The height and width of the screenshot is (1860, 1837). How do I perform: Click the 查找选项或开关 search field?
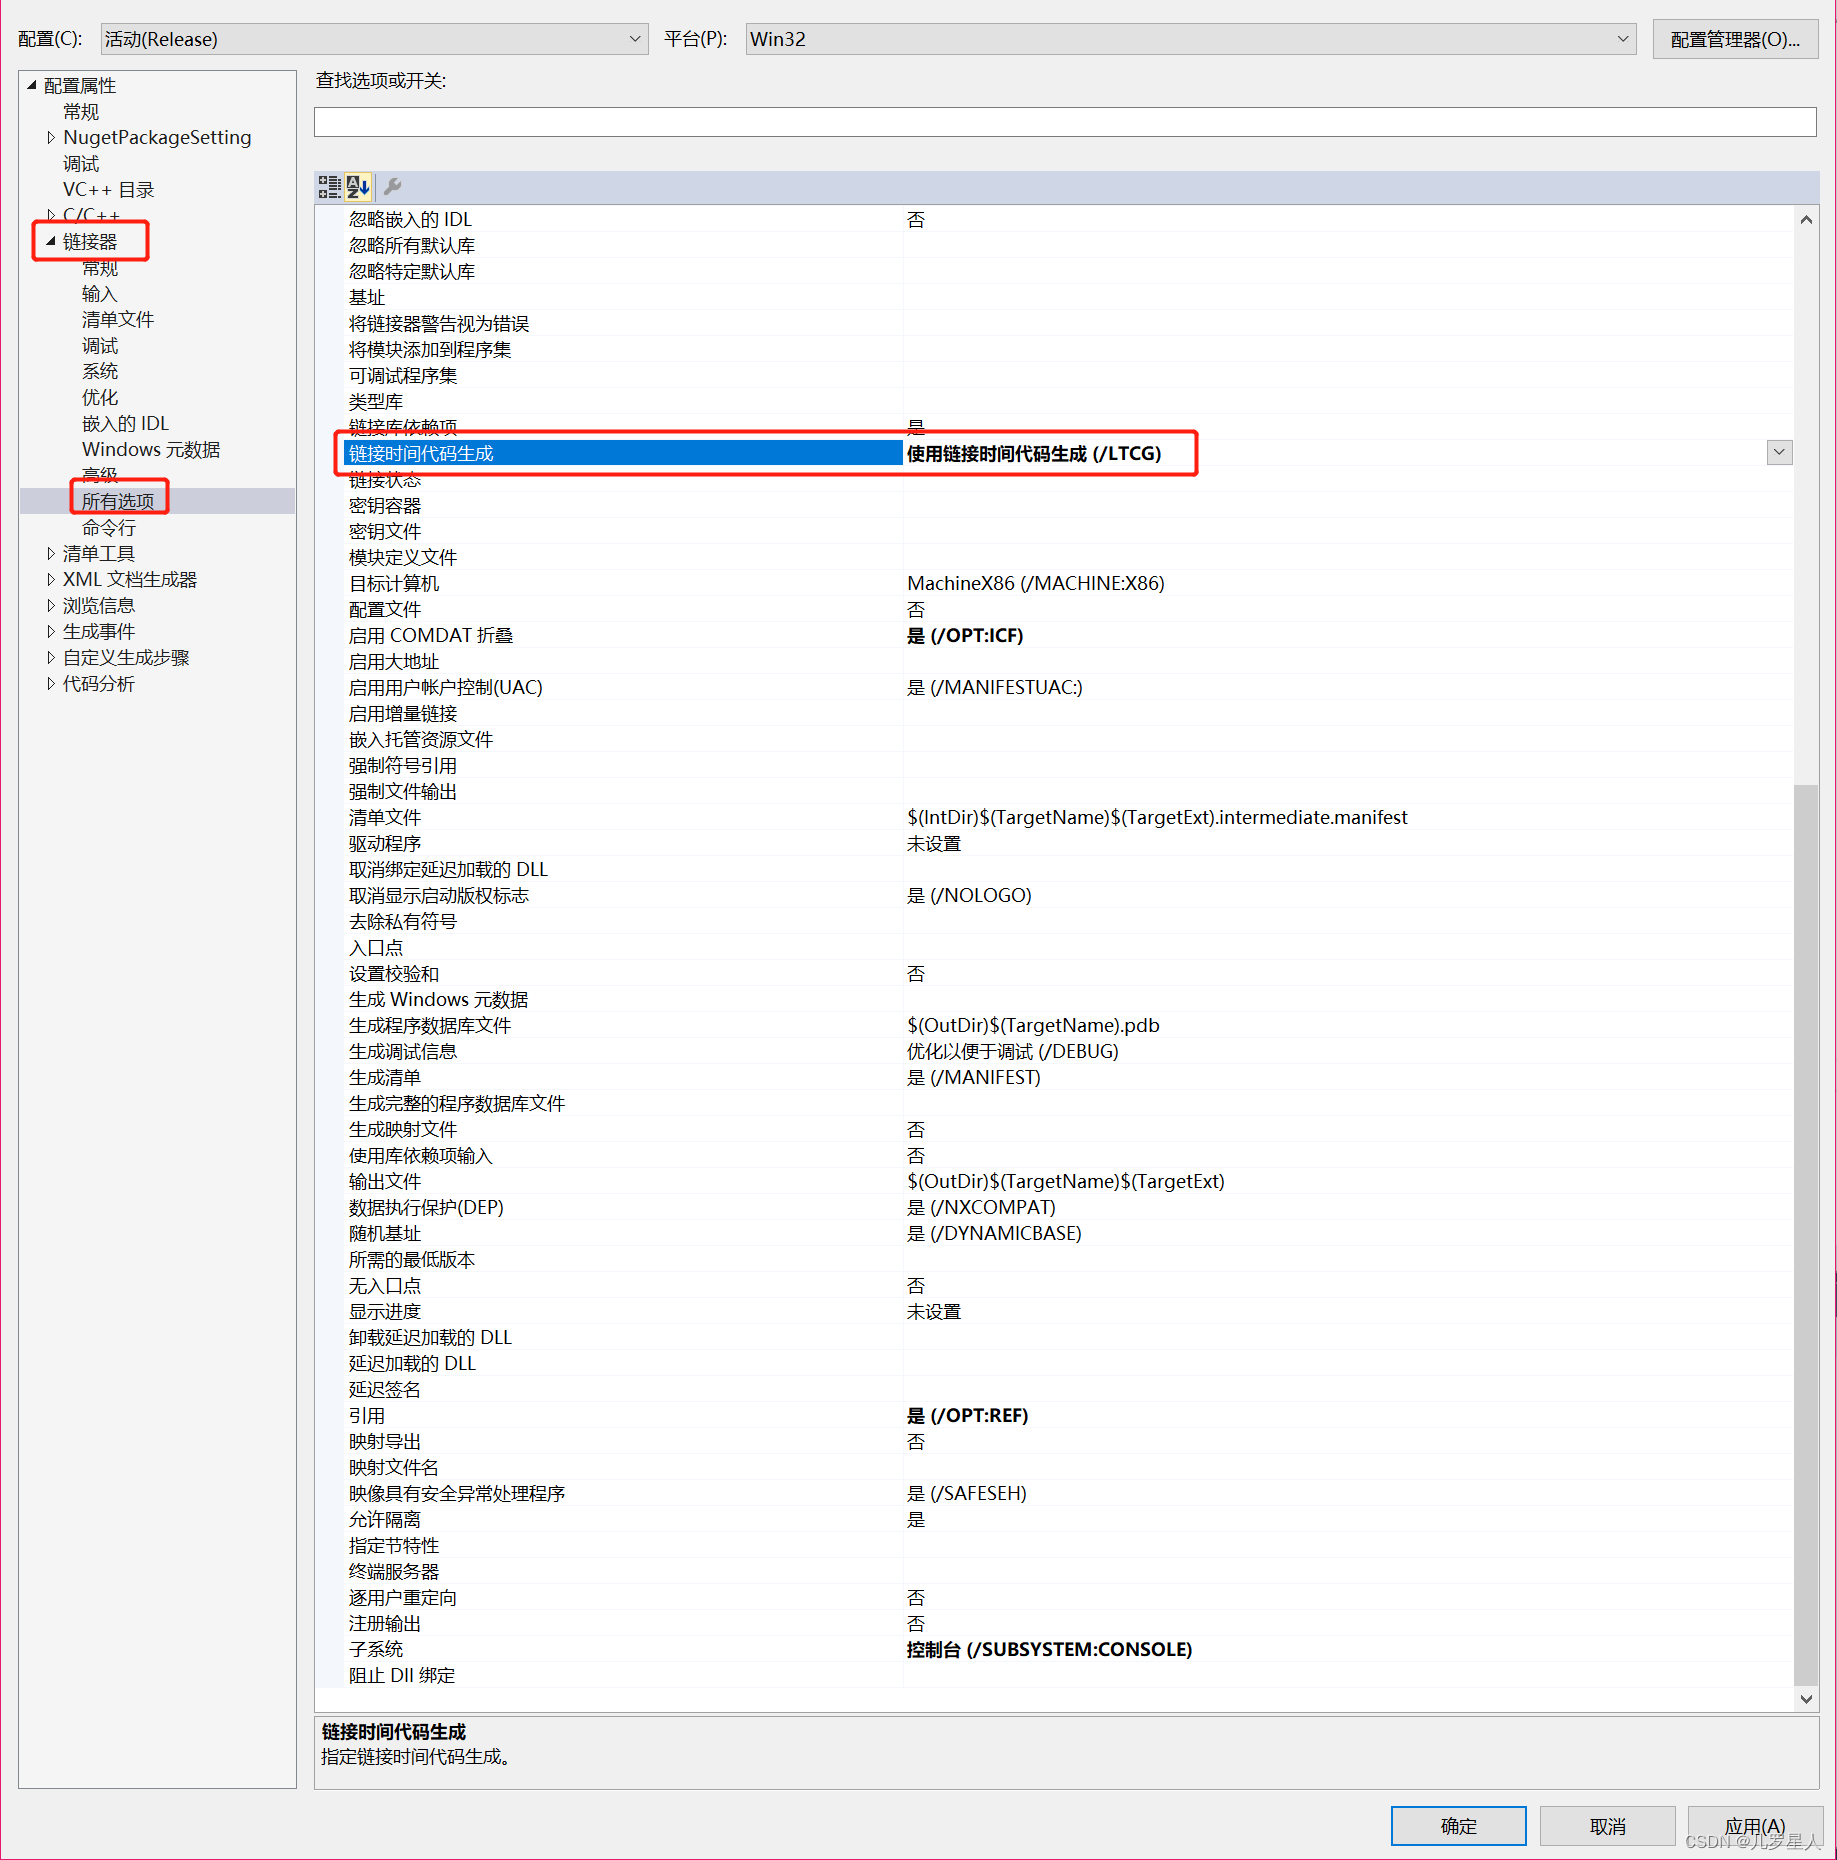[1065, 122]
